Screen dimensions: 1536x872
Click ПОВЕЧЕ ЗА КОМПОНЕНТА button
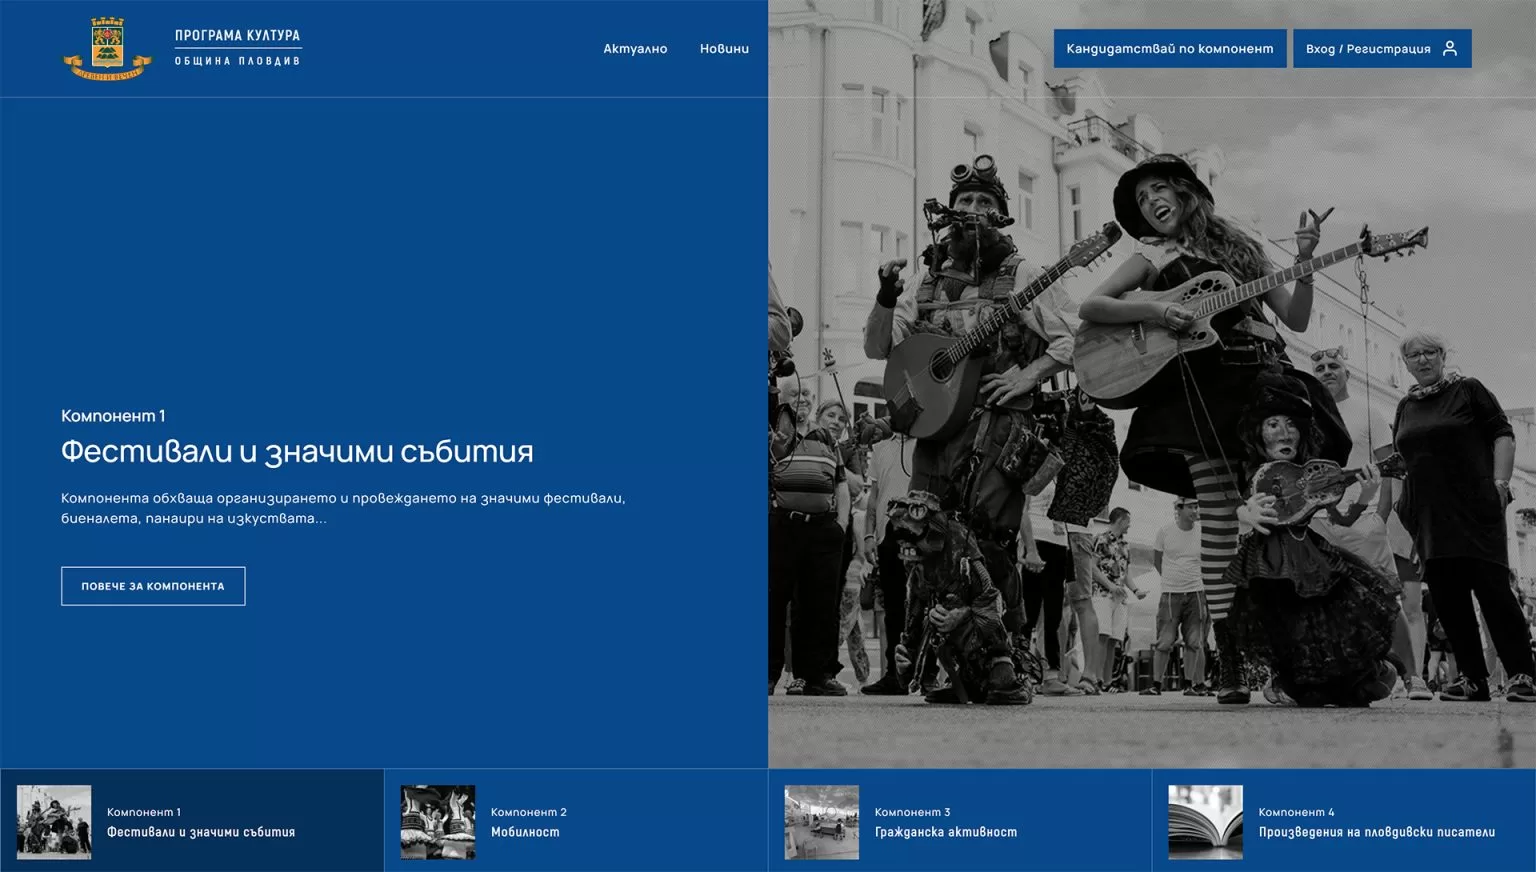pyautogui.click(x=153, y=586)
